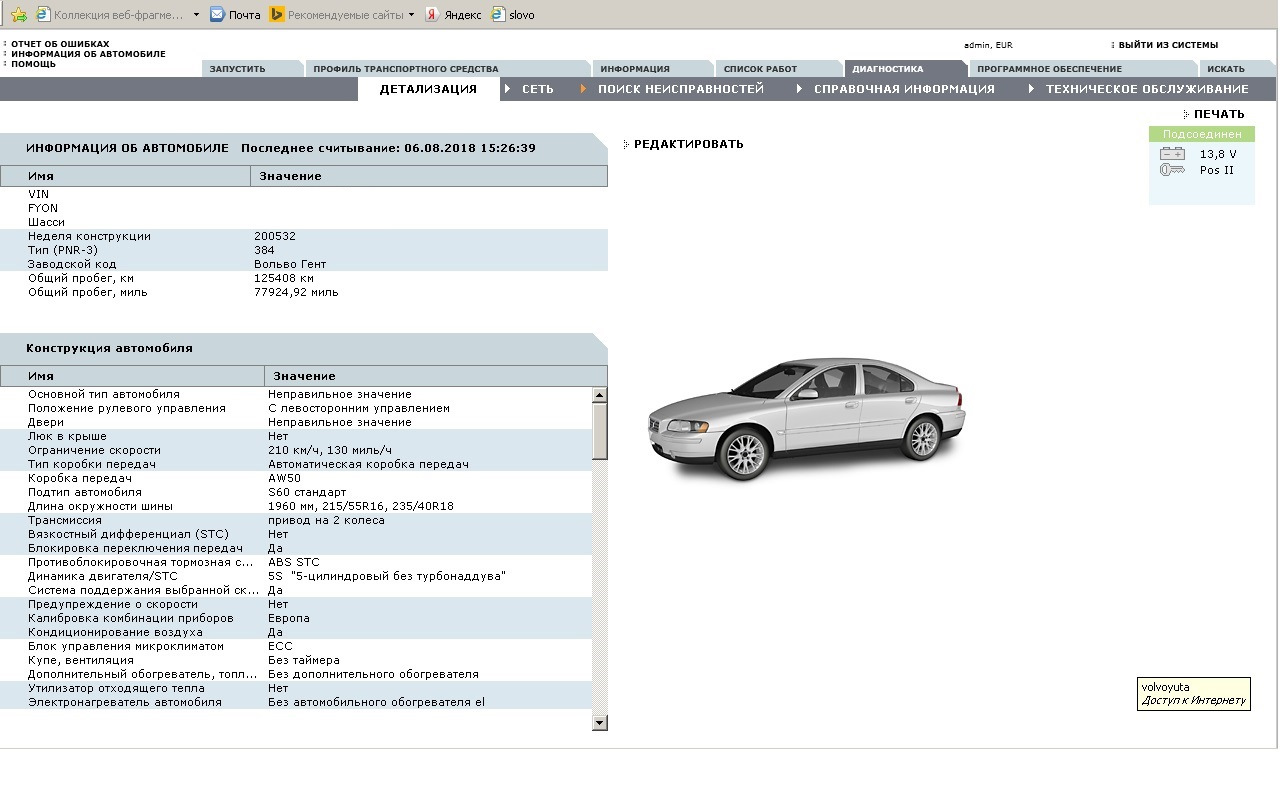Click the Европа calibration value

coord(289,618)
